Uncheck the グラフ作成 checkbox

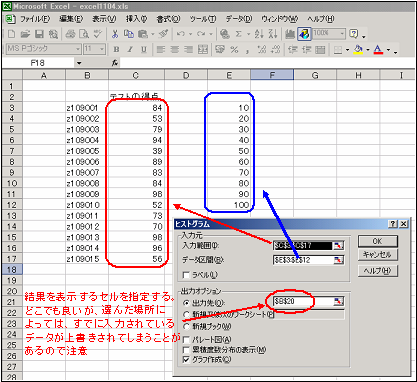pyautogui.click(x=186, y=359)
